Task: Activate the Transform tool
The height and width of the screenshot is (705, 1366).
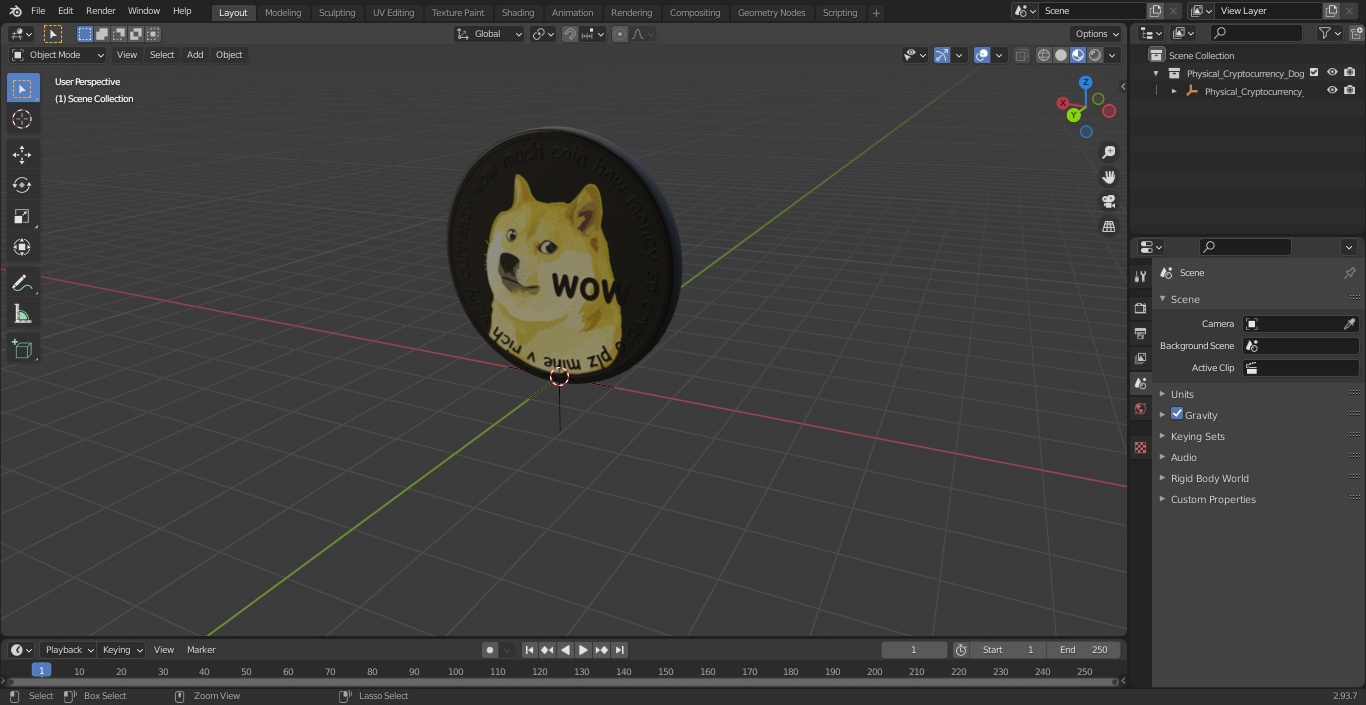Action: coord(22,247)
